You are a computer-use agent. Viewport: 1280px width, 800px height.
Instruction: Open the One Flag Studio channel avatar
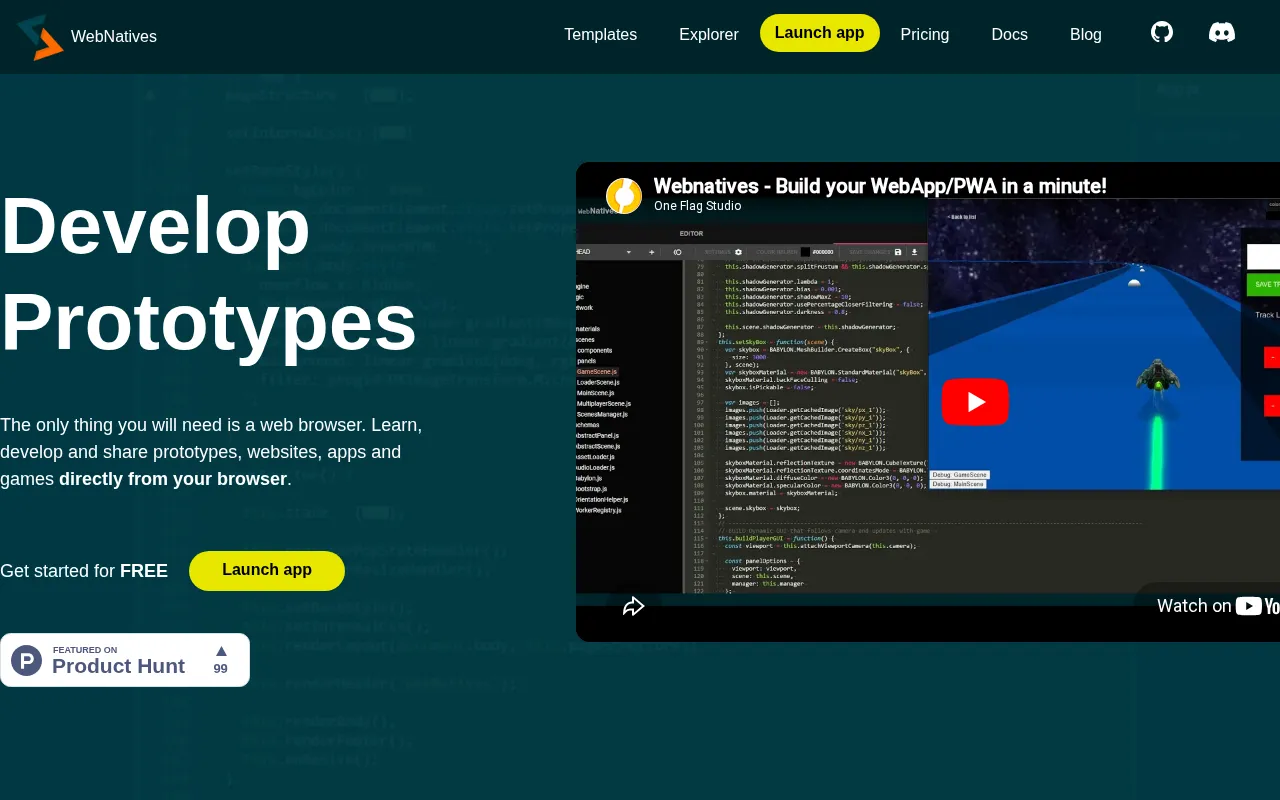click(x=624, y=195)
